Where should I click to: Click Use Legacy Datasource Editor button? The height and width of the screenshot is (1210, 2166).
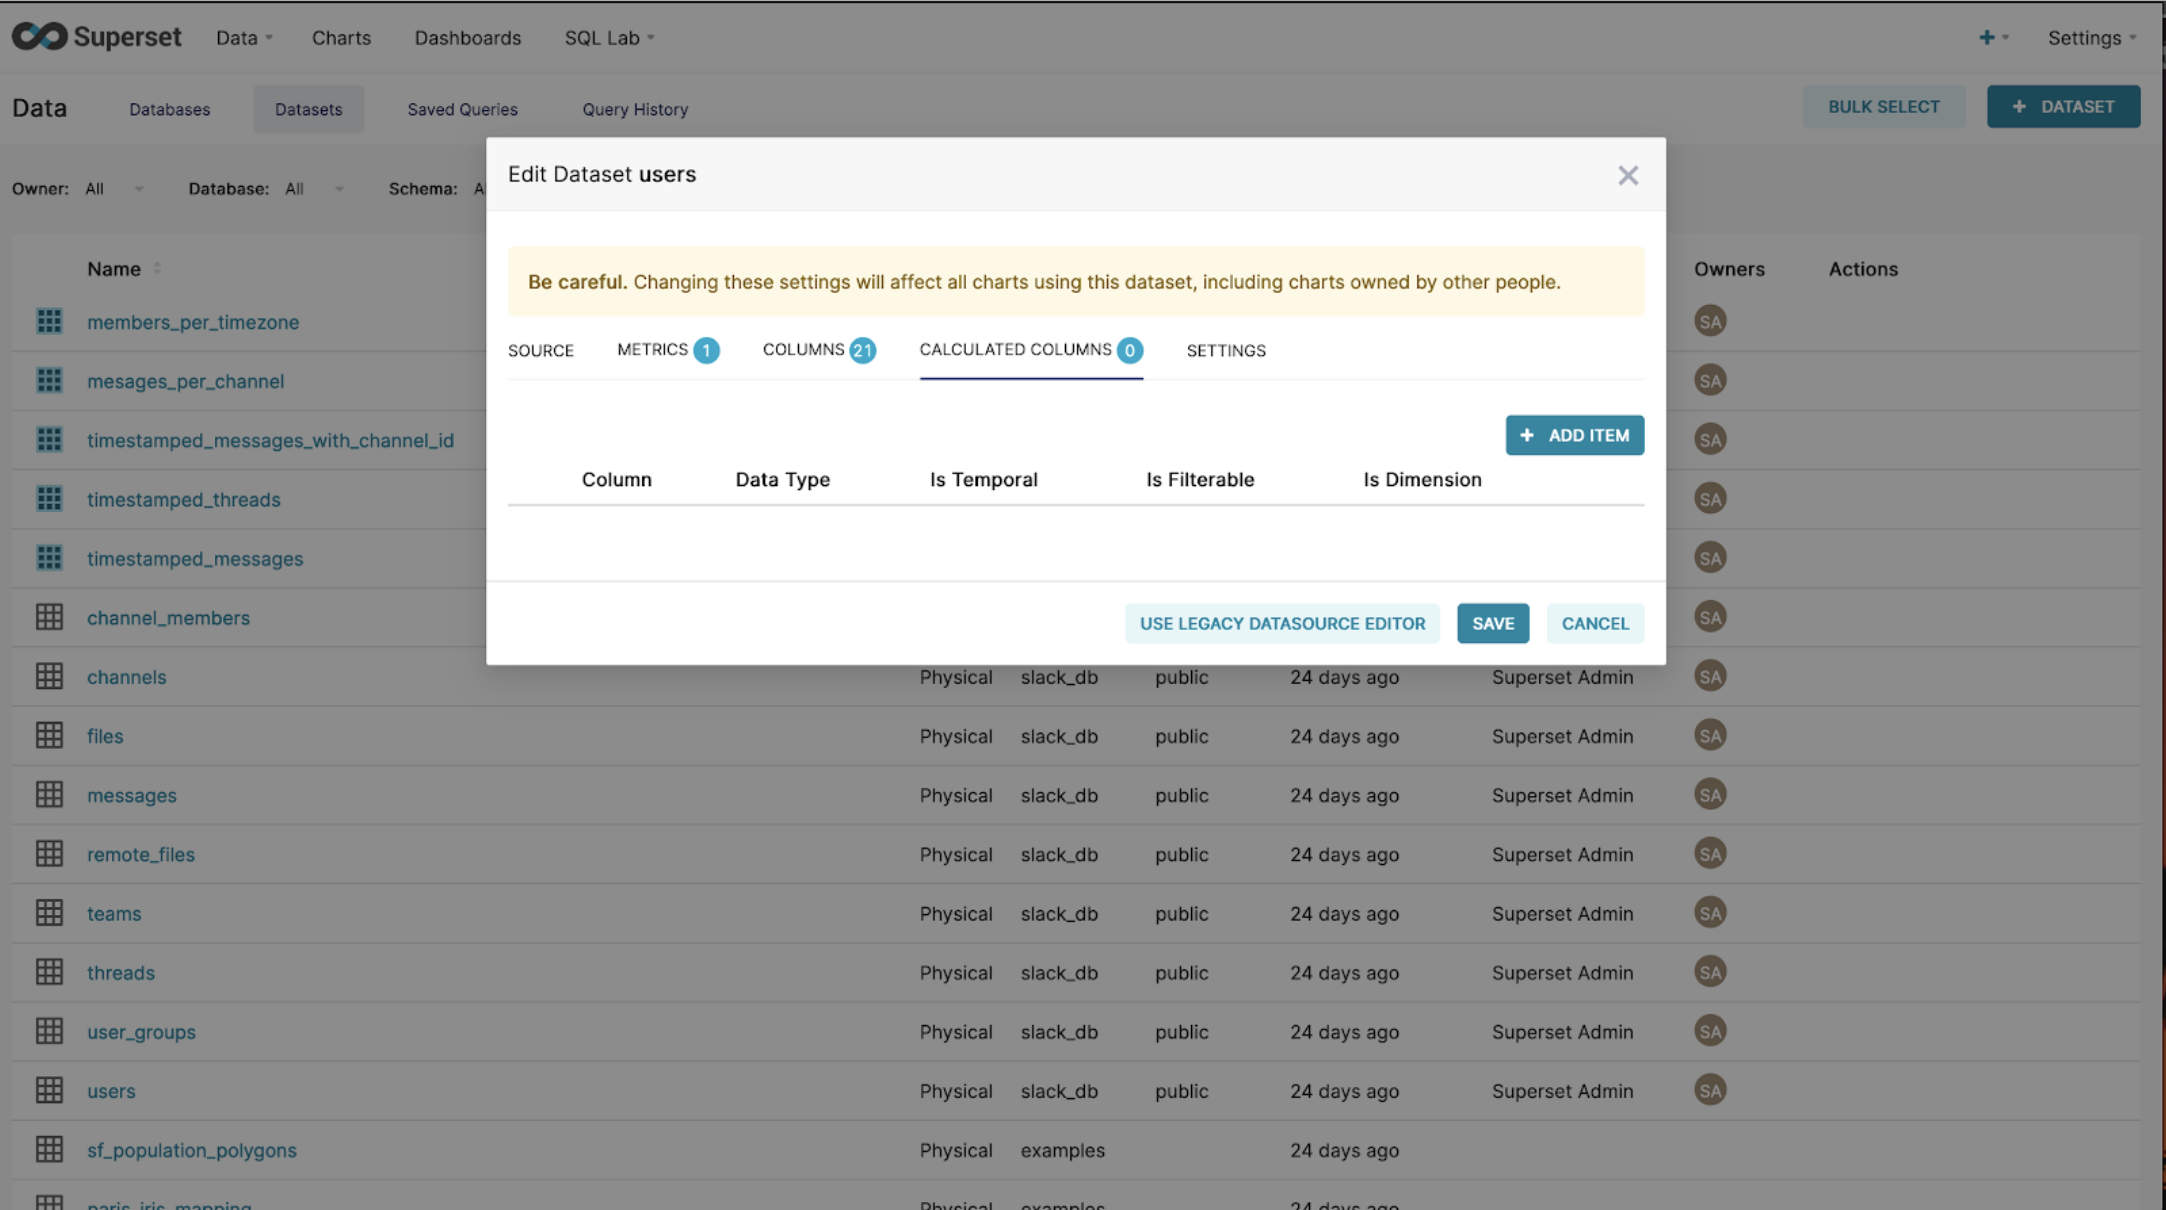[1282, 624]
